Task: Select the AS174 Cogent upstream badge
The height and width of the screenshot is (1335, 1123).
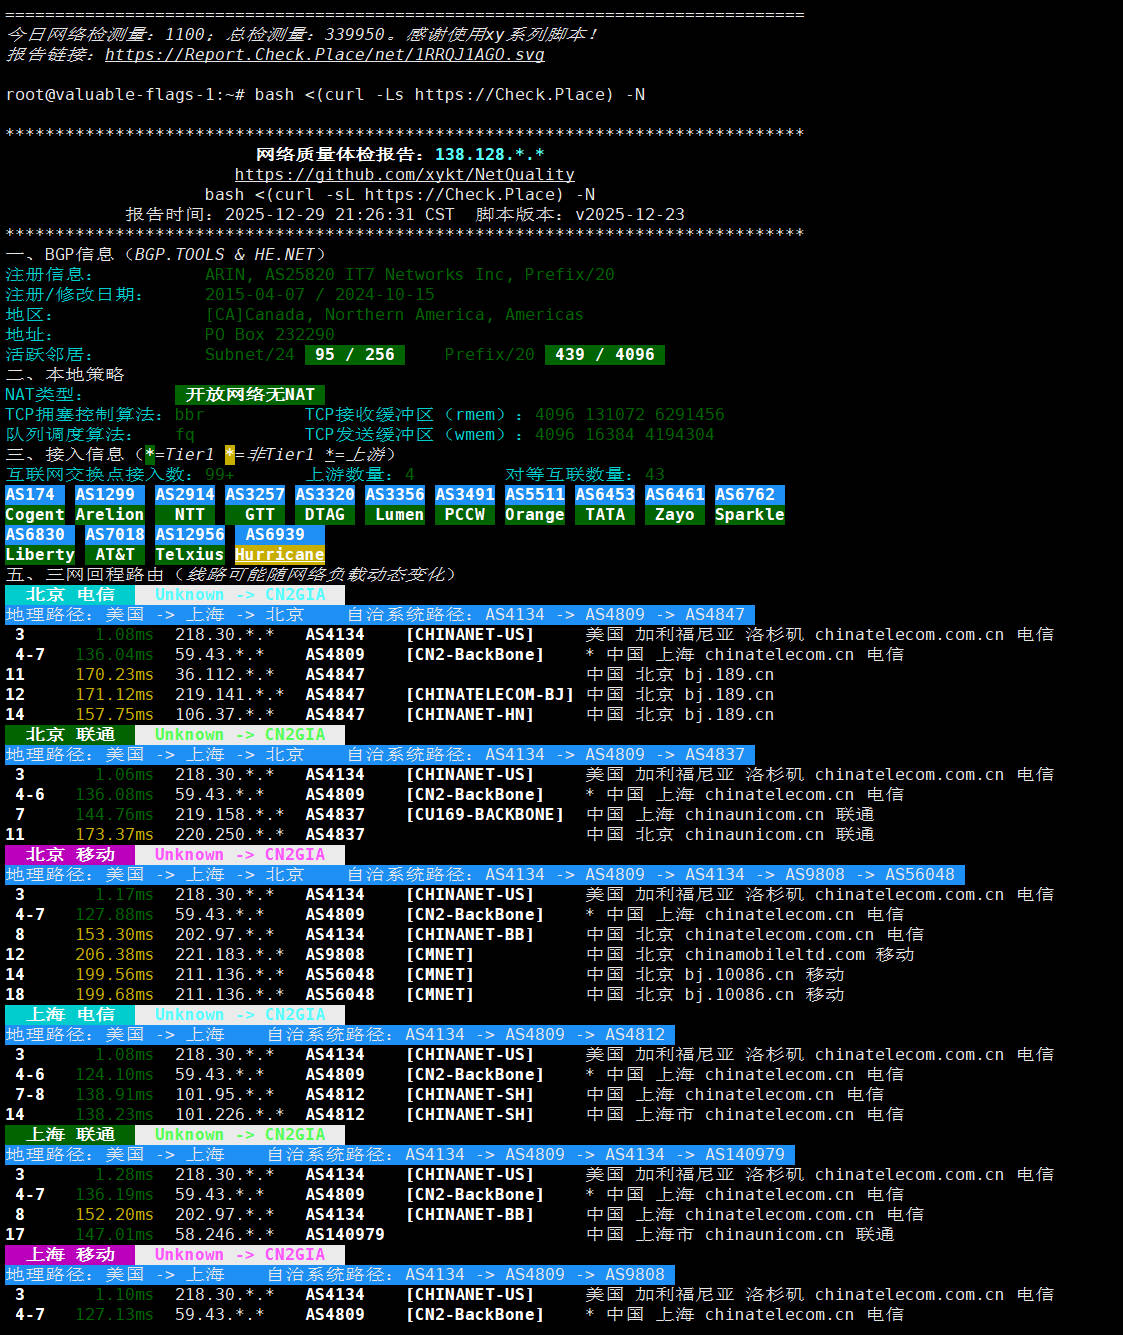Action: point(35,505)
